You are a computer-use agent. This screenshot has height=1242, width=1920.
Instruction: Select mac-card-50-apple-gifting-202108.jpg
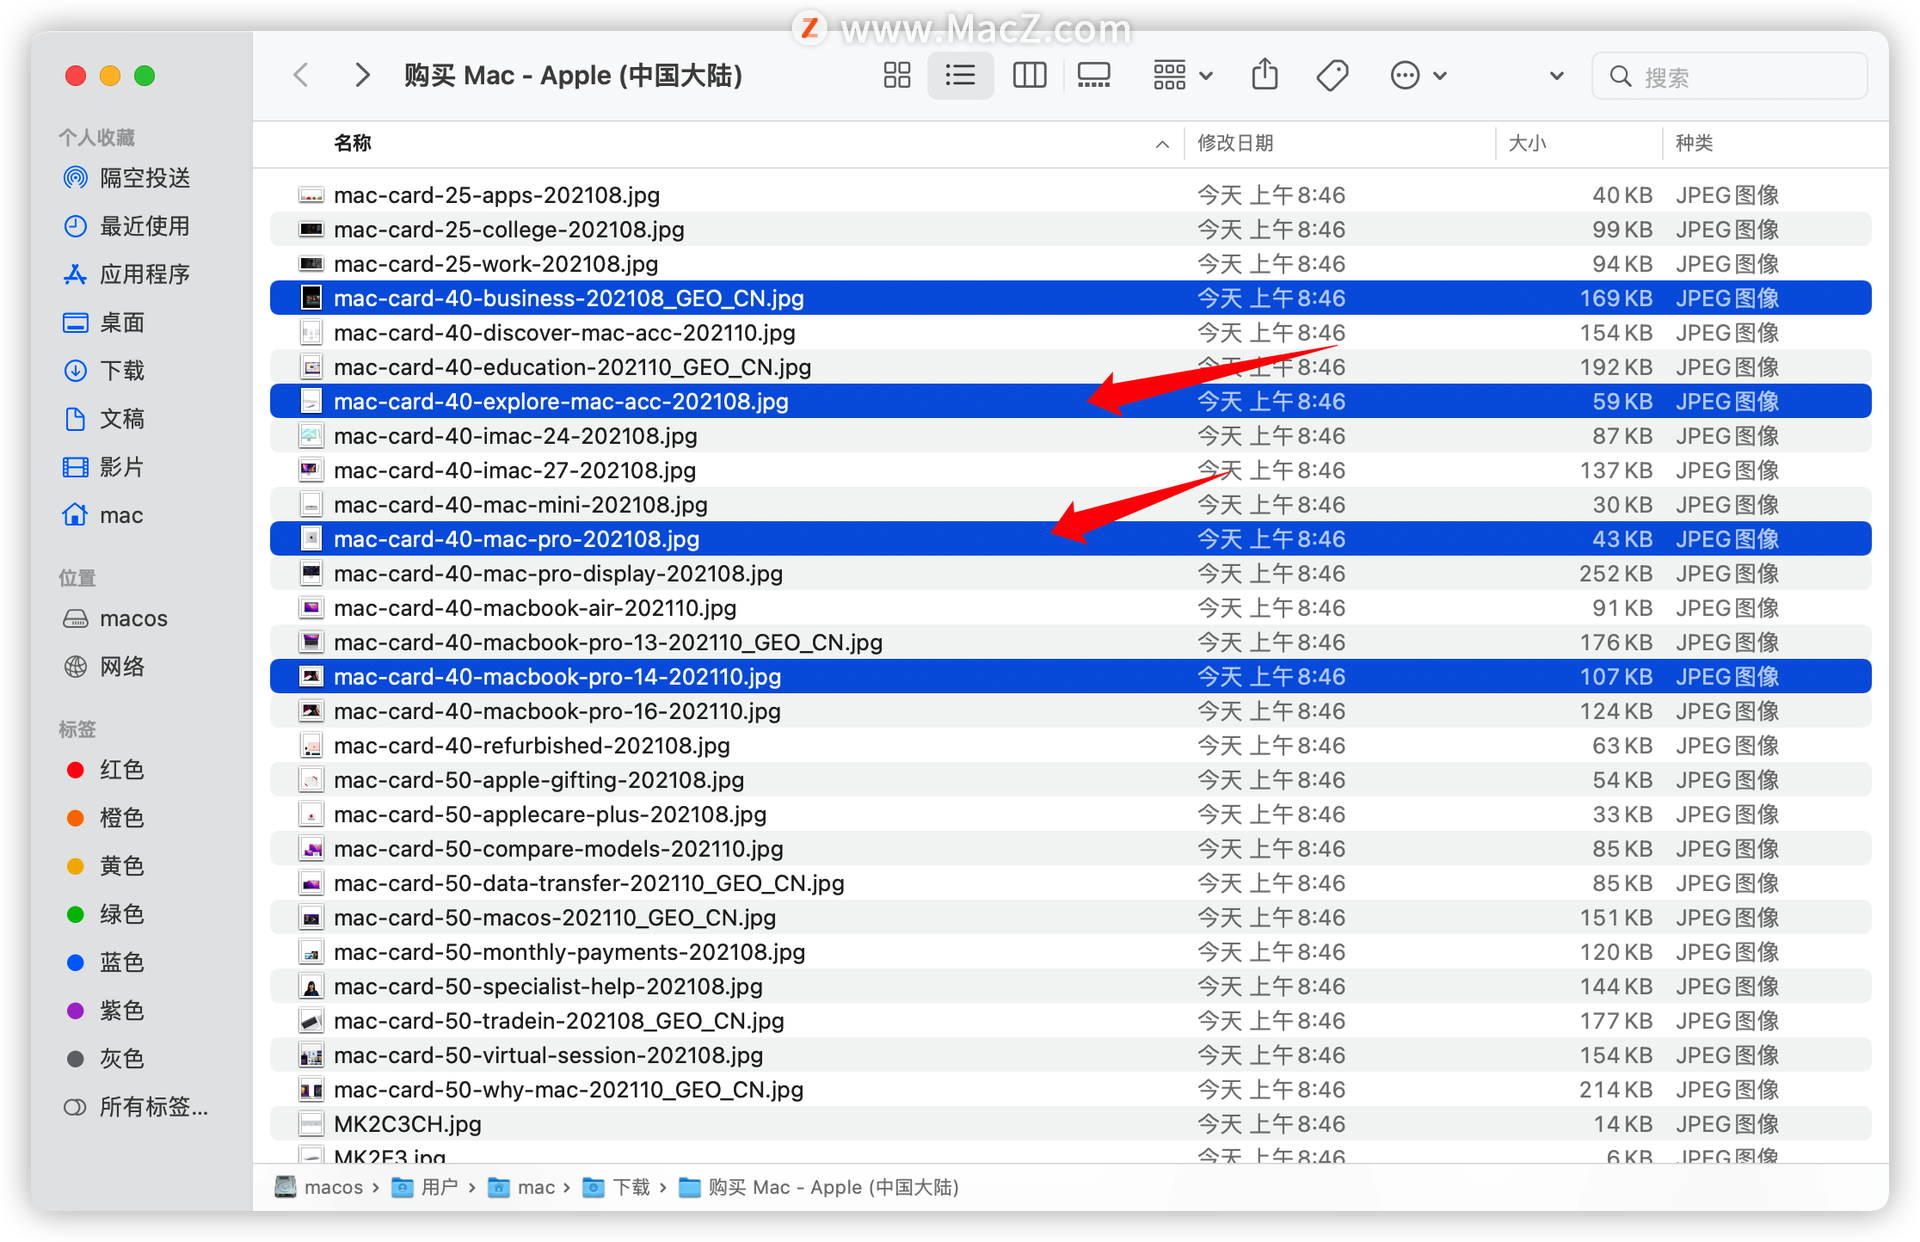pyautogui.click(x=1070, y=780)
